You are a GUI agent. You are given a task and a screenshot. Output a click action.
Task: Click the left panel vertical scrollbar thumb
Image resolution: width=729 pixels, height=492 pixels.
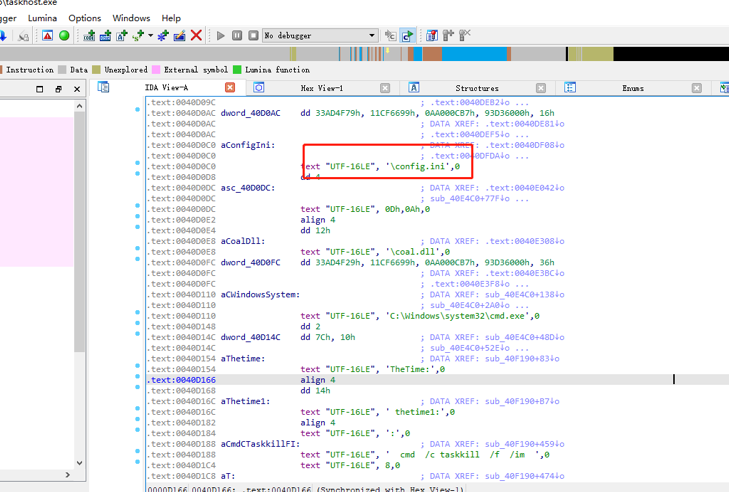tap(80, 232)
